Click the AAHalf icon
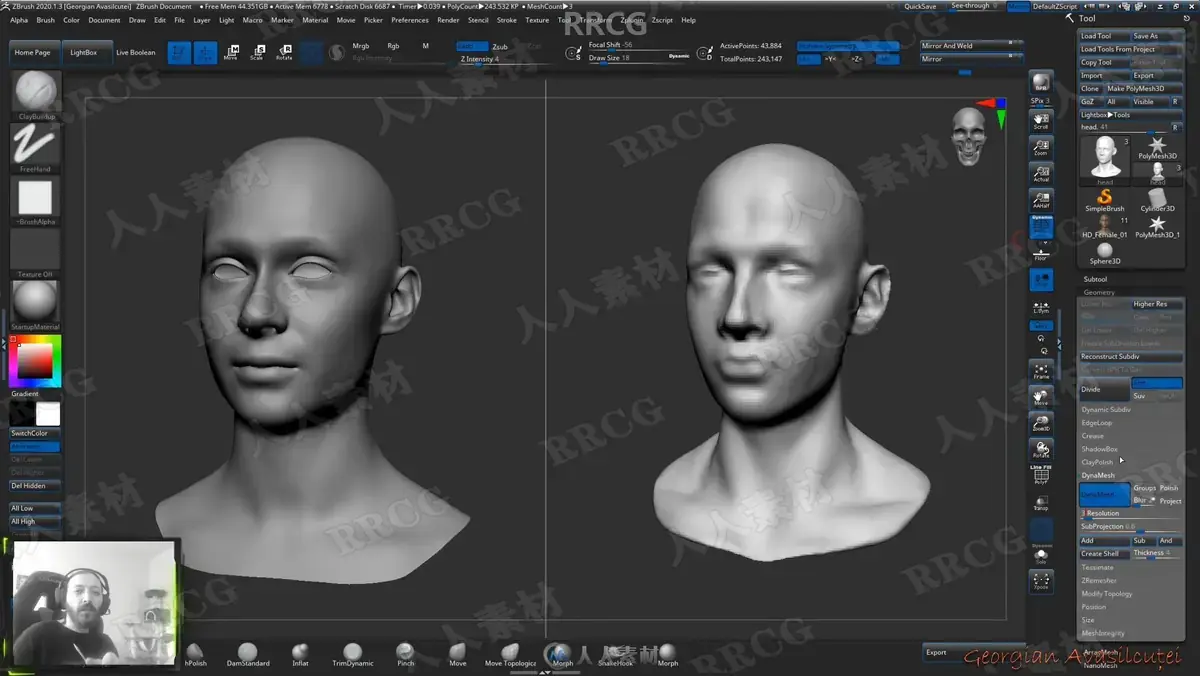This screenshot has height=676, width=1200. pos(1041,200)
